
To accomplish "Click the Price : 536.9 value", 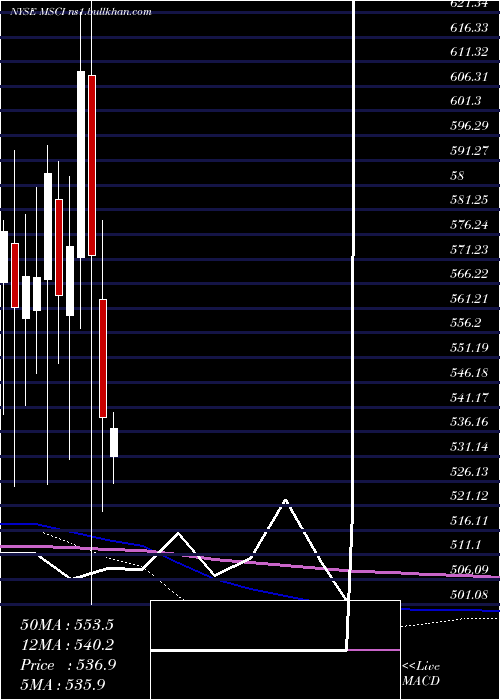I will pyautogui.click(x=68, y=665).
